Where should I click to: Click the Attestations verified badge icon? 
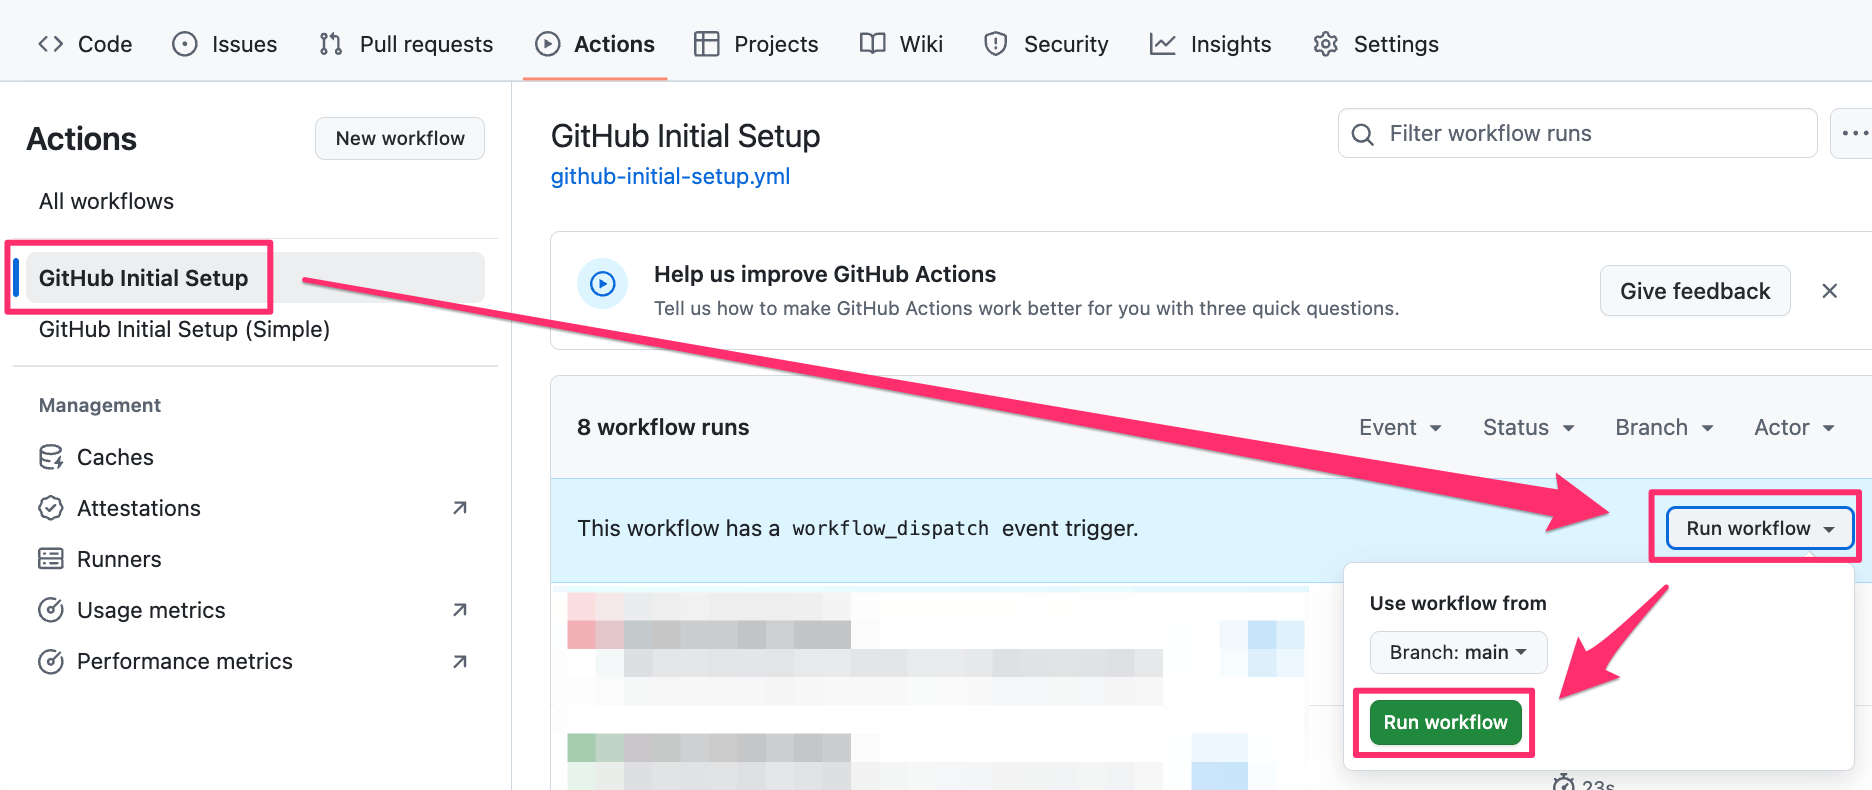pos(51,508)
